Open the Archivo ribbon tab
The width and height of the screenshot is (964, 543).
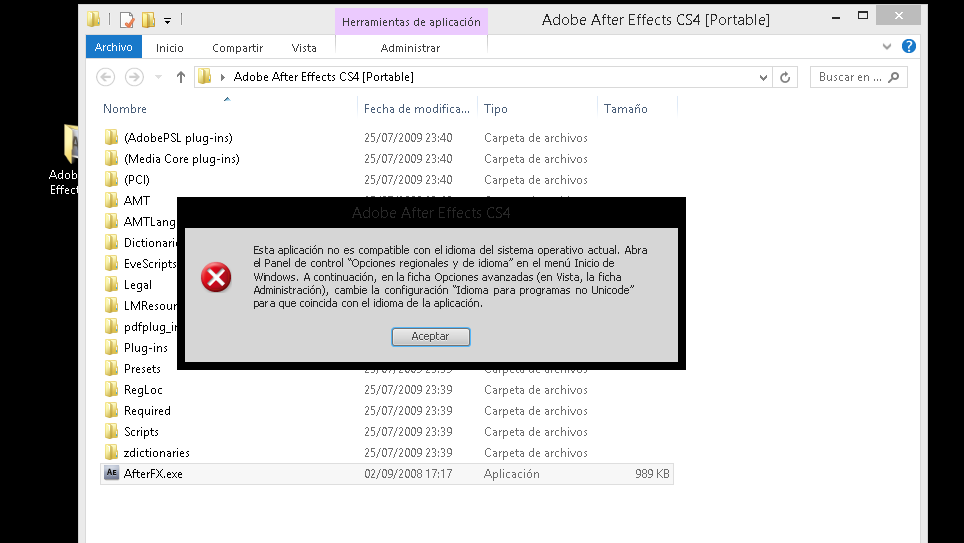pos(114,47)
